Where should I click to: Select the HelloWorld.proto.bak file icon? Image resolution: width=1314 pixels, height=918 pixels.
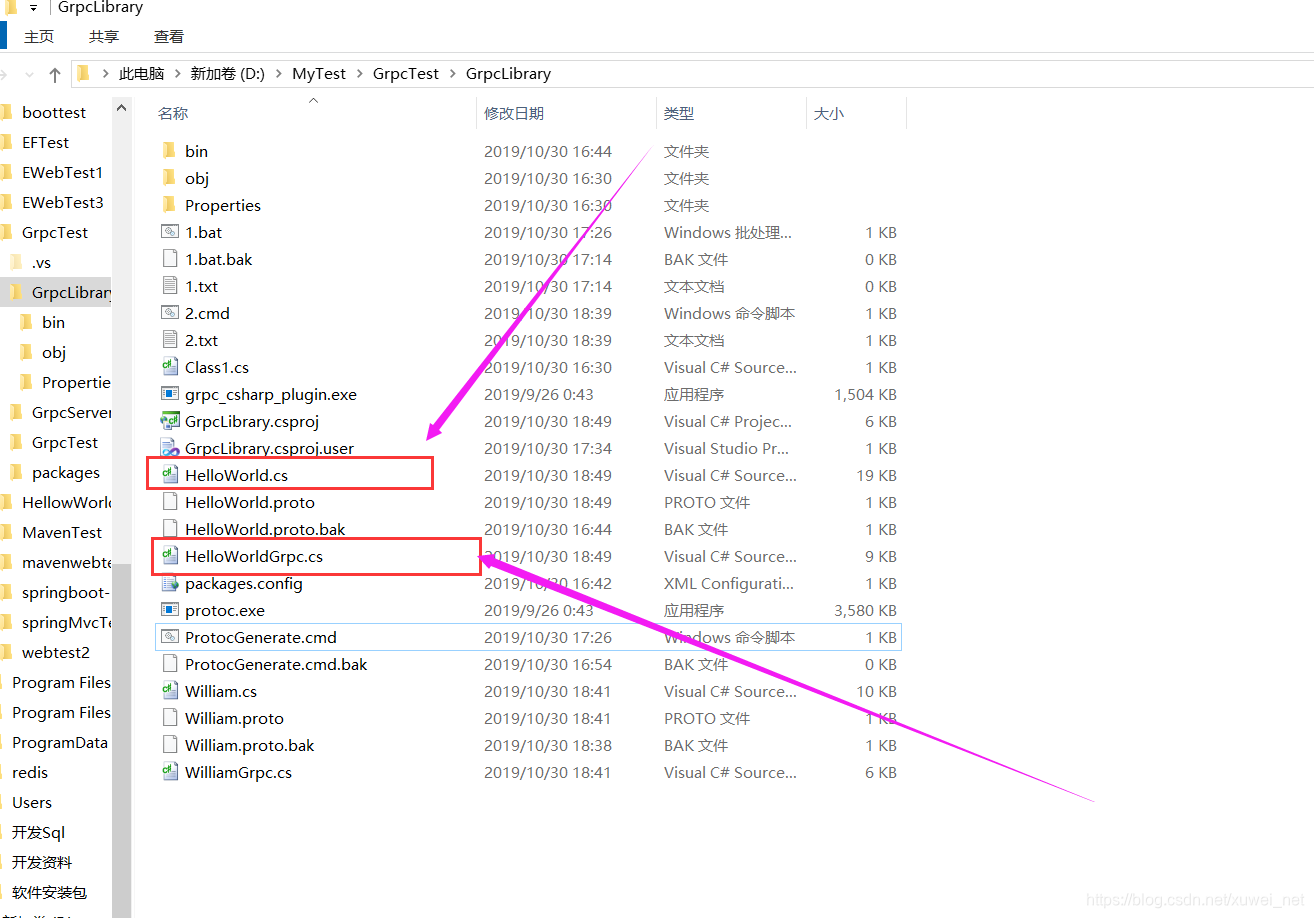point(168,529)
